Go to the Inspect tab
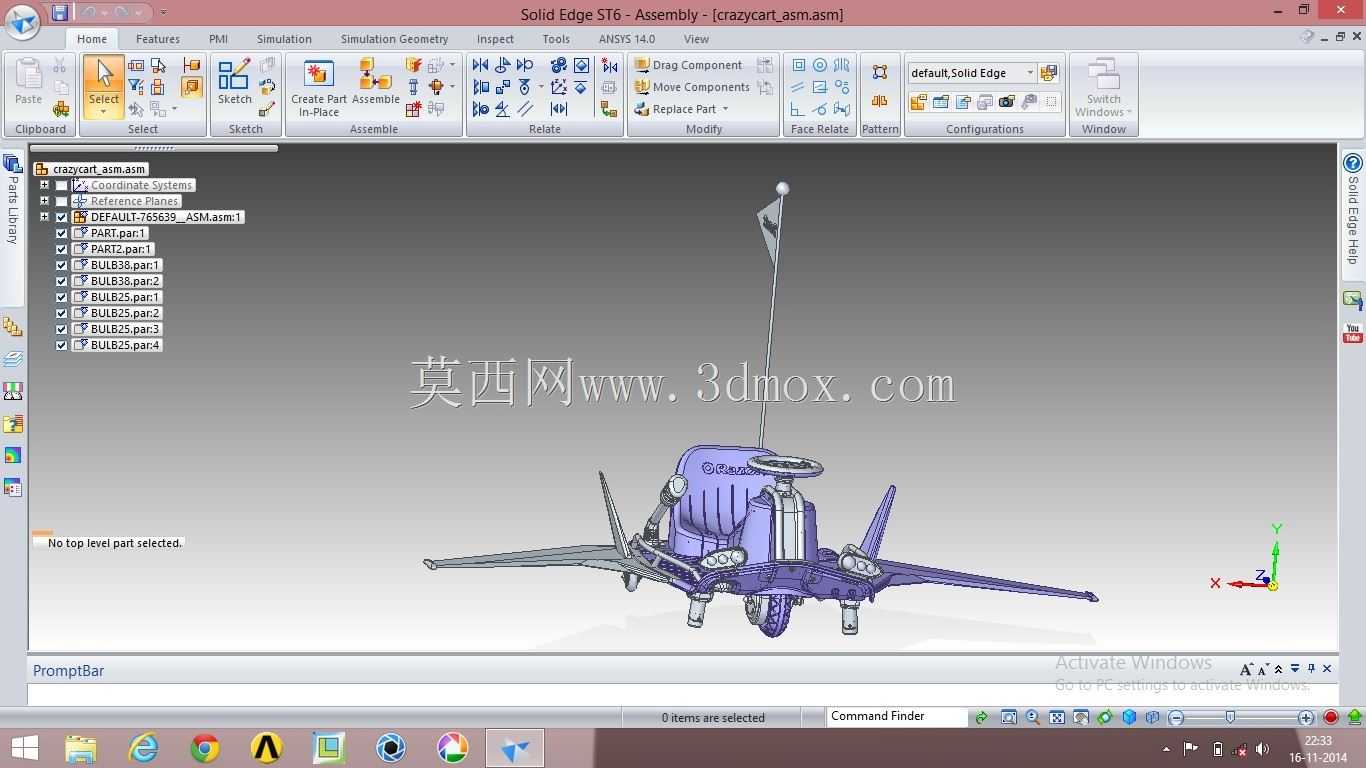Viewport: 1366px width, 768px height. click(495, 39)
